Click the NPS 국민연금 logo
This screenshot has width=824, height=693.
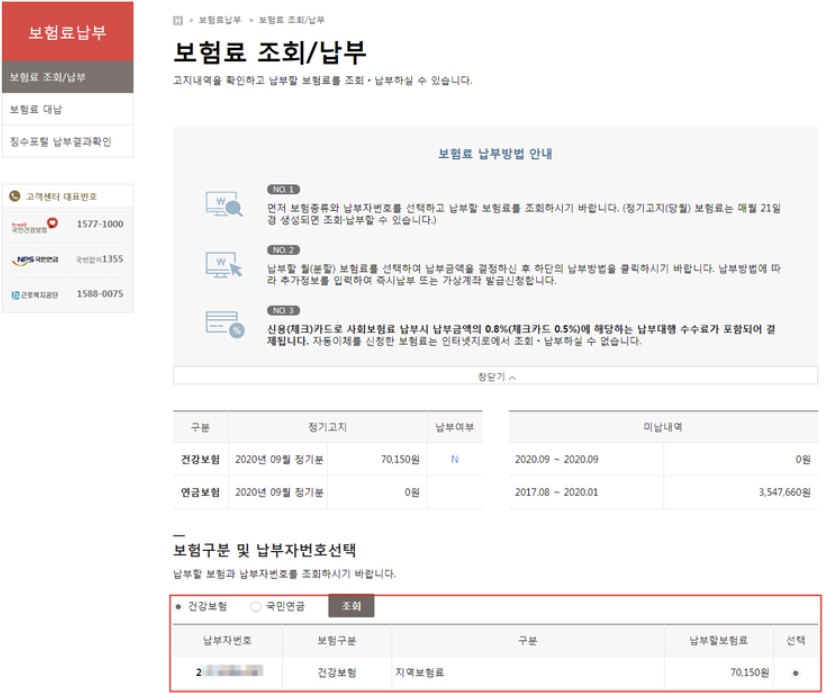[x=35, y=260]
